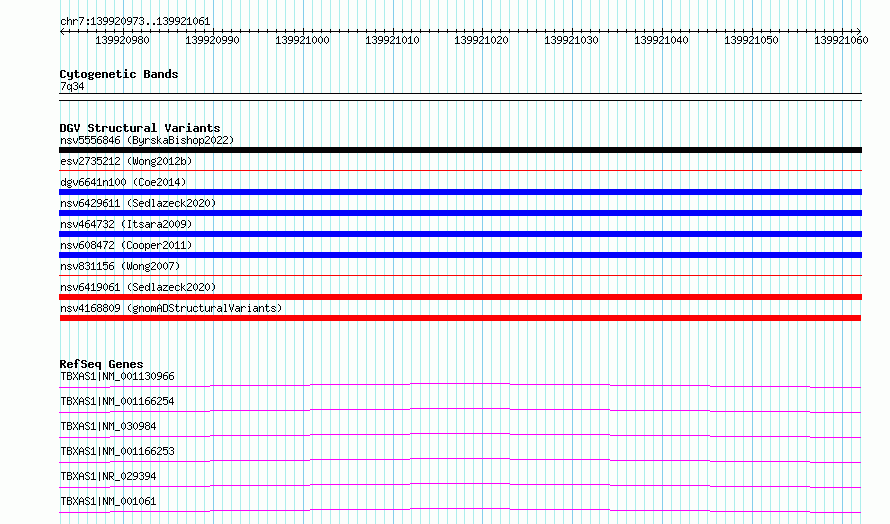Image resolution: width=890 pixels, height=524 pixels.
Task: Click the black nsv5556846 variant bar
Action: point(460,150)
